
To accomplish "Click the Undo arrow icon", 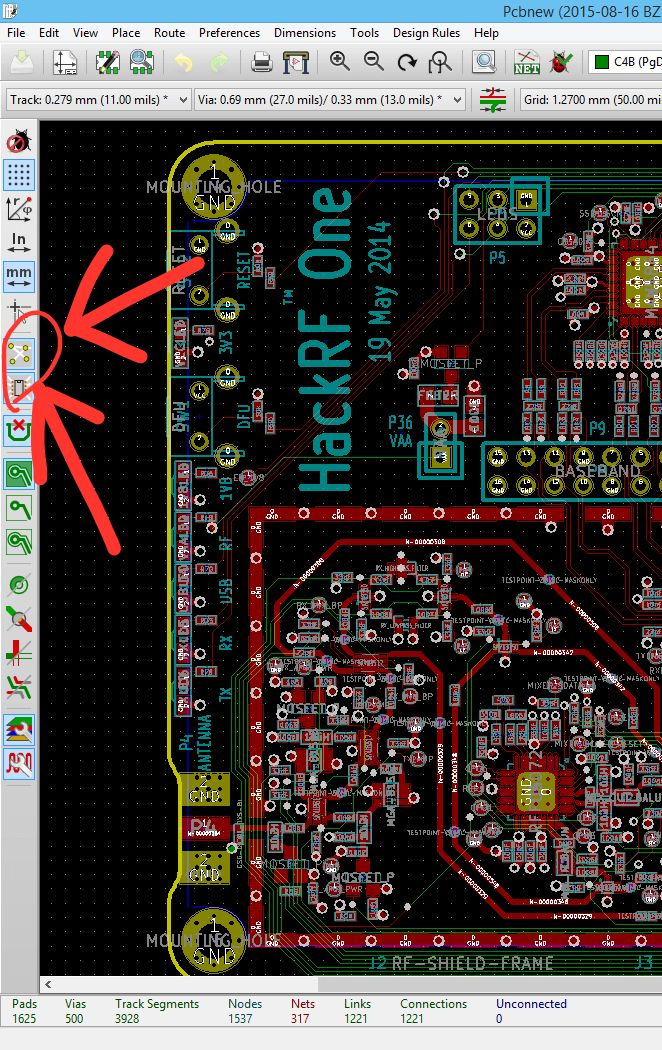I will tap(183, 62).
